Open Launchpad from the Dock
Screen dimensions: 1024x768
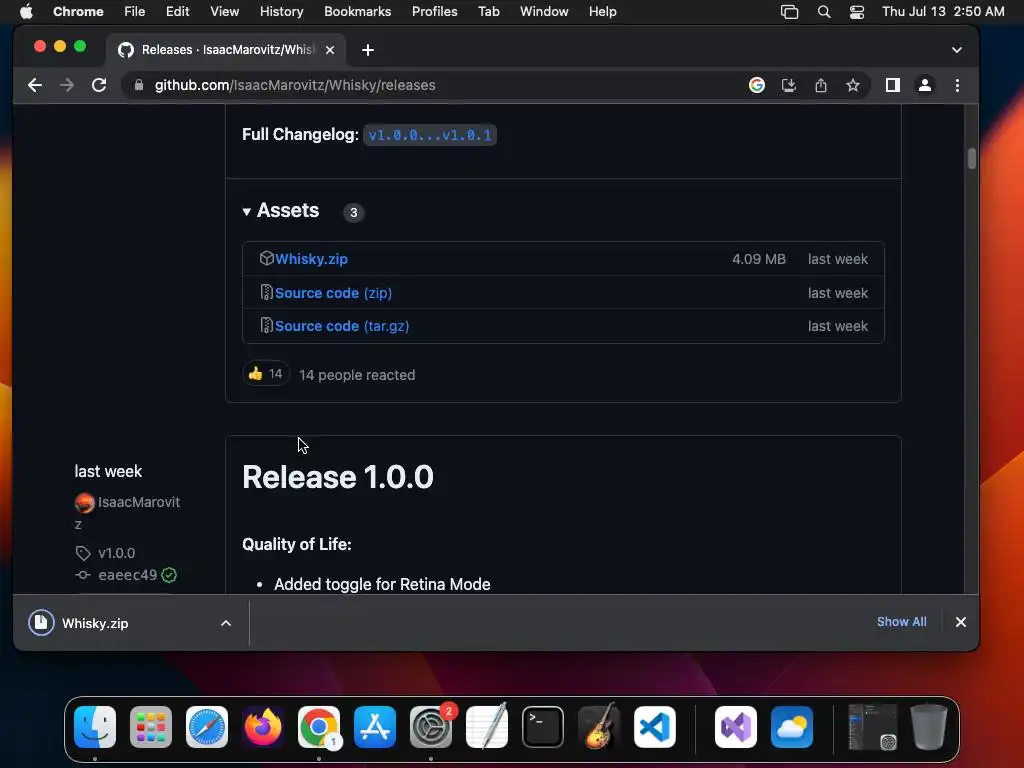(x=151, y=727)
